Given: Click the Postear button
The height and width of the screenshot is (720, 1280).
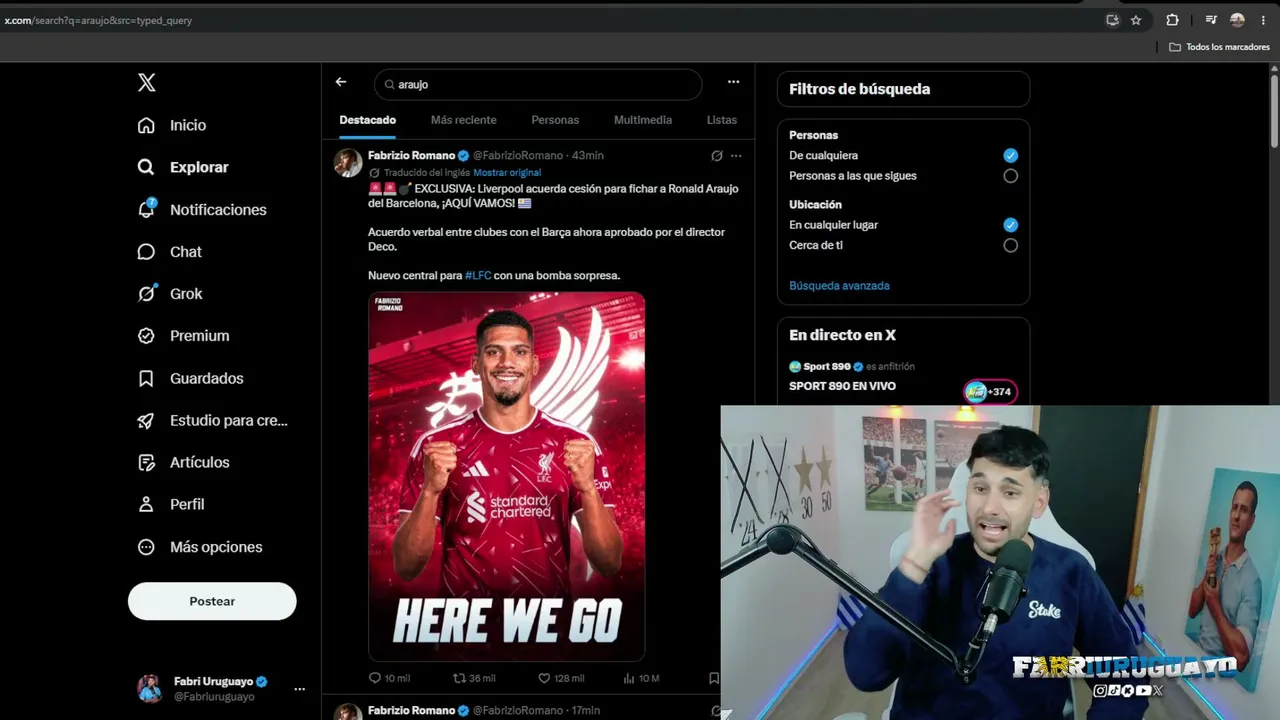Looking at the screenshot, I should pos(212,601).
